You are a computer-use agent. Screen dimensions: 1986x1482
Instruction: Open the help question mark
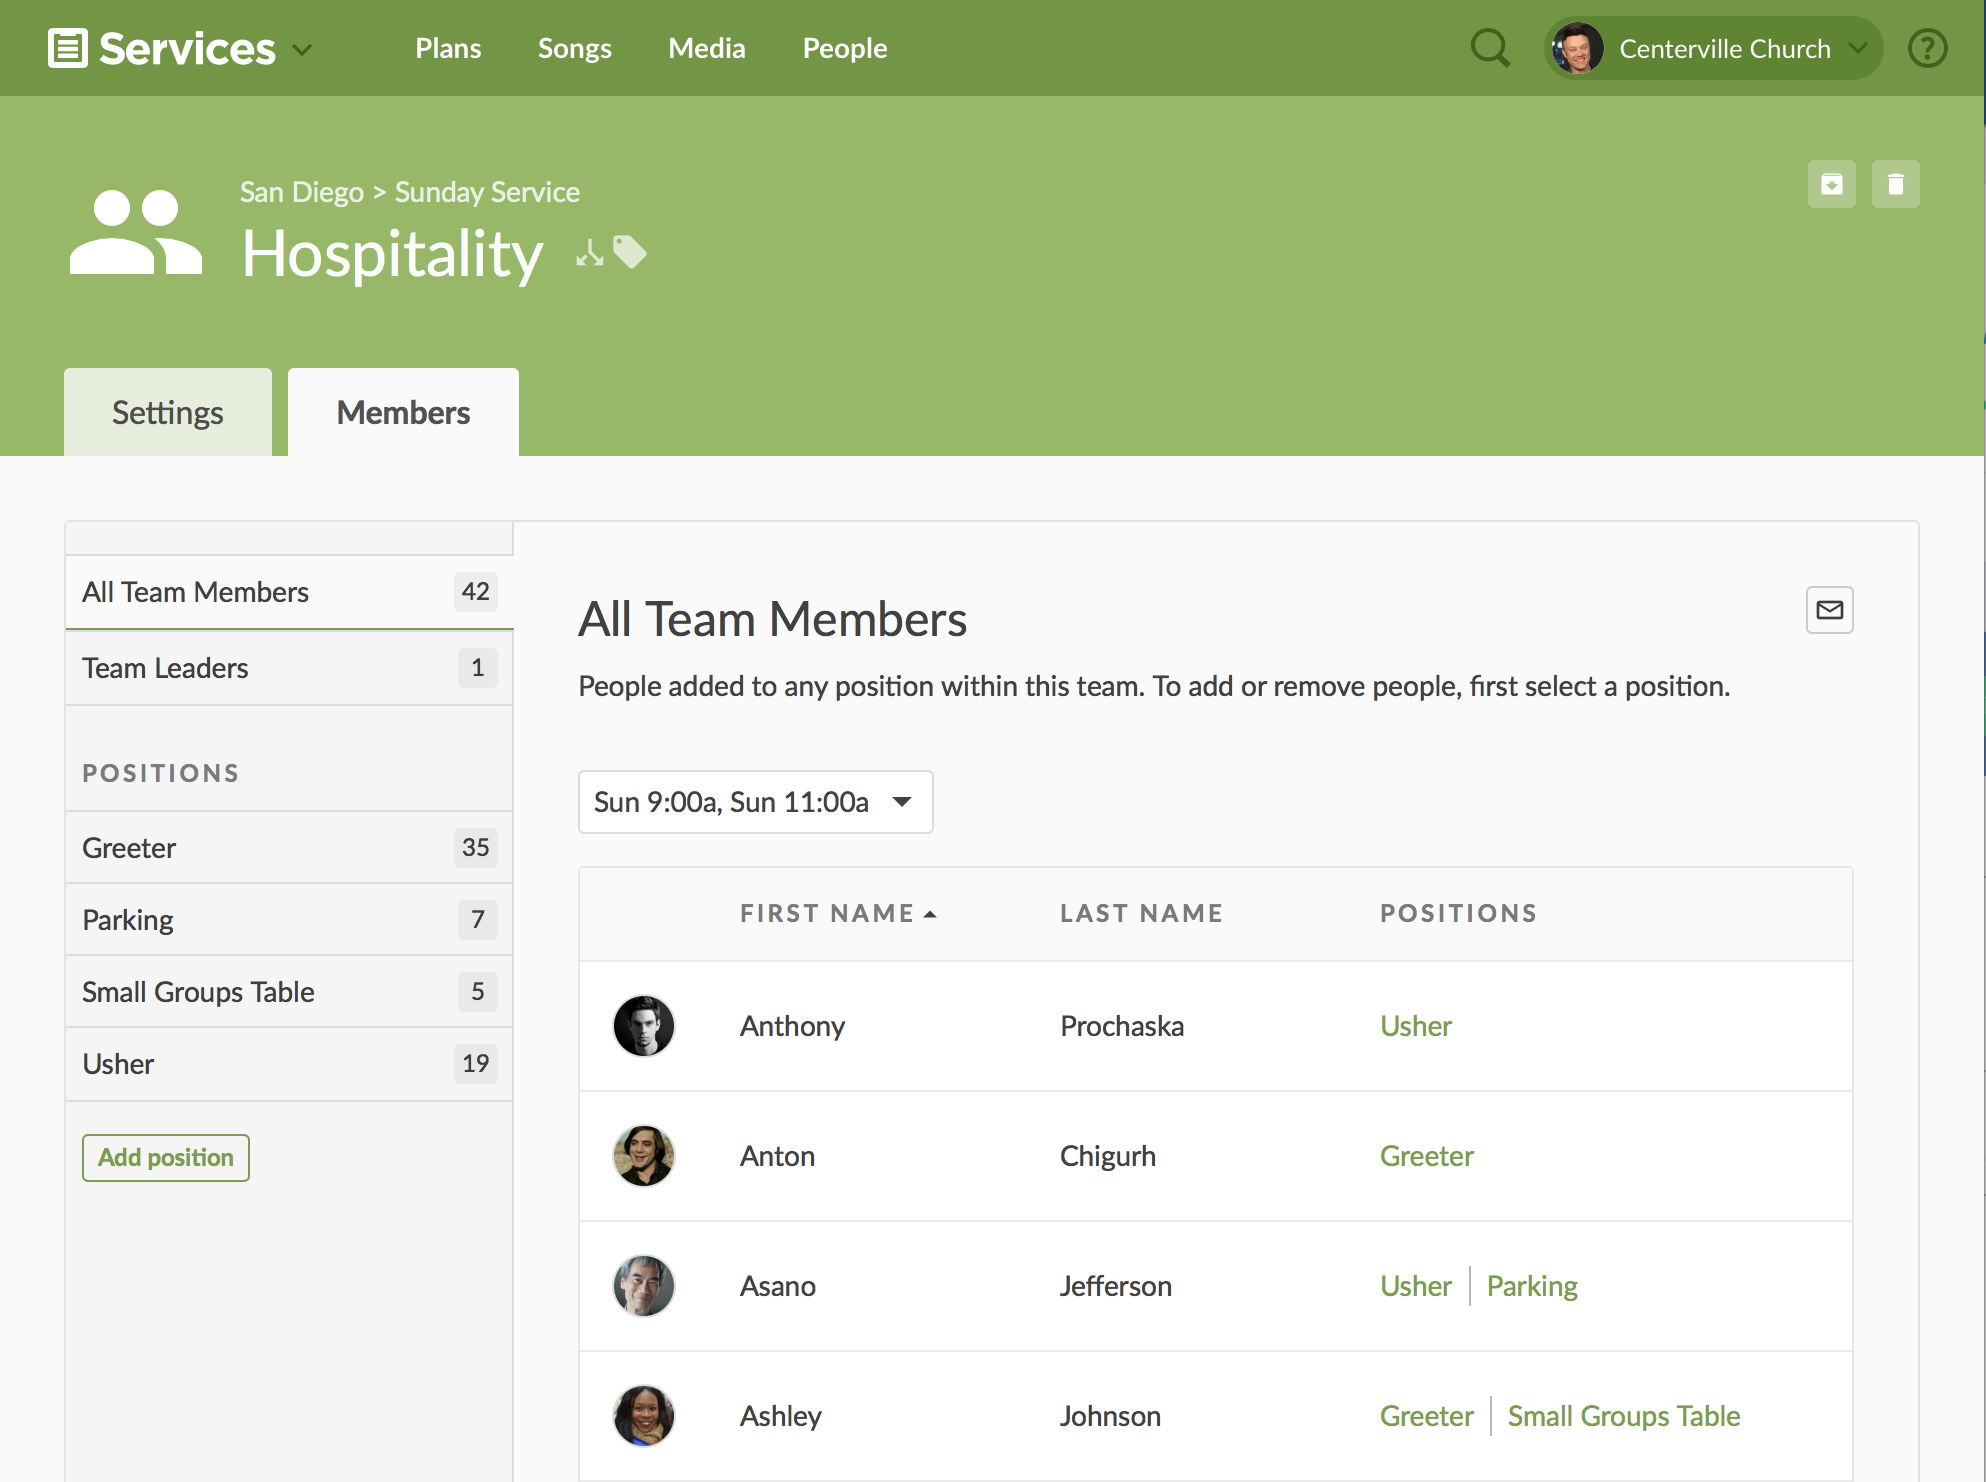pos(1927,47)
